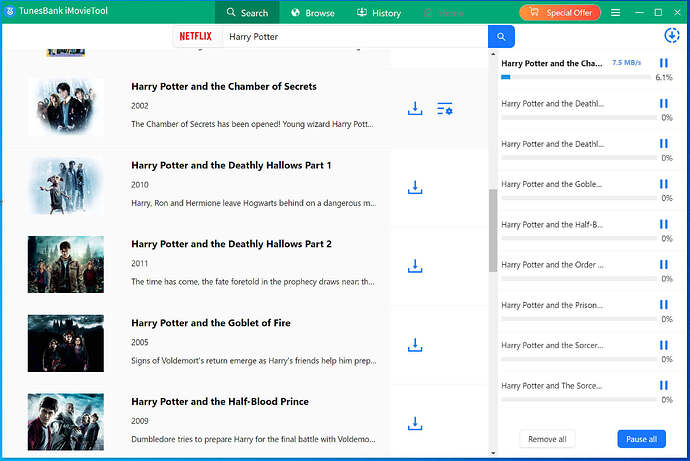Download Harry Potter and the Deathly Hallows Part 1

tap(415, 187)
